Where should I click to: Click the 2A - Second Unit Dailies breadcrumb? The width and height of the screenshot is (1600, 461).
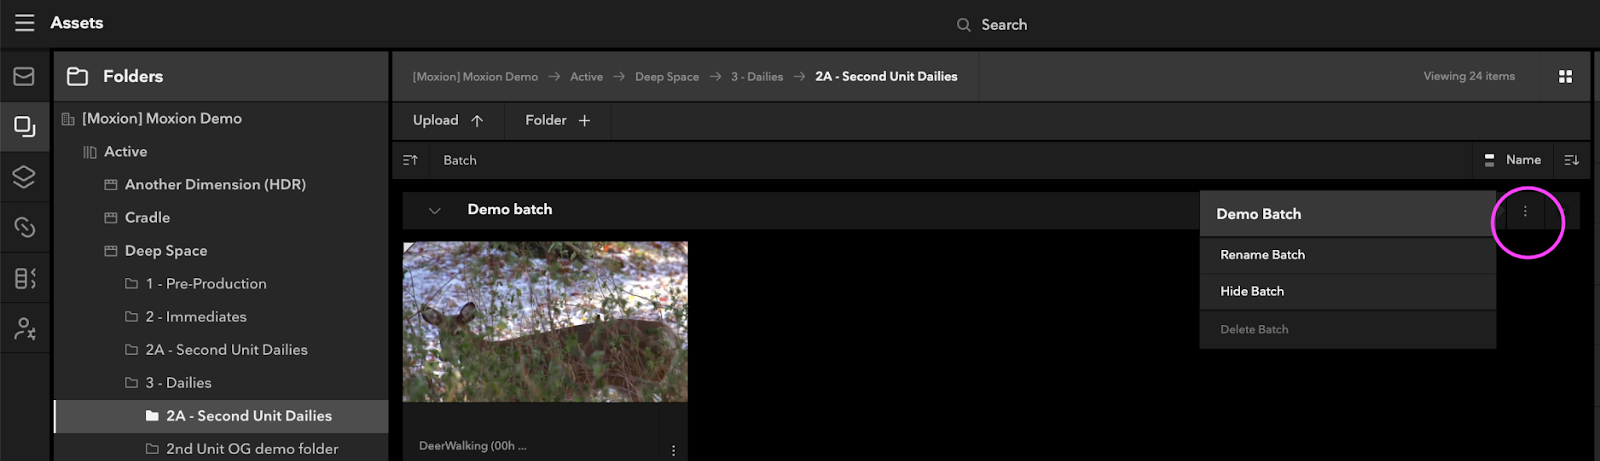tap(886, 77)
